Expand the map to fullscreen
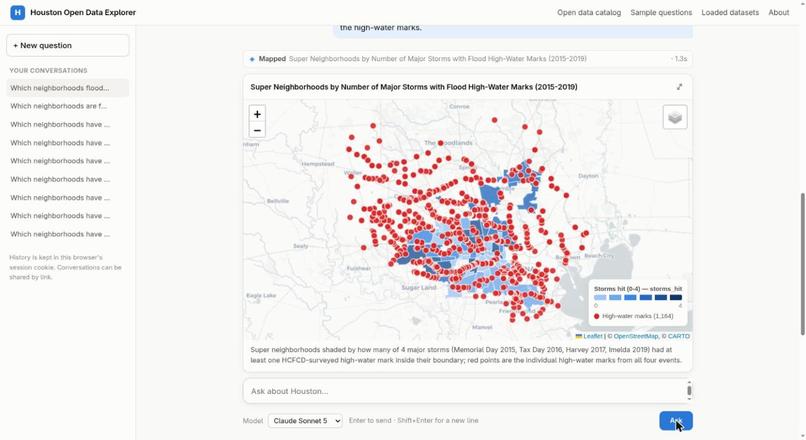The width and height of the screenshot is (806, 440). pyautogui.click(x=680, y=87)
